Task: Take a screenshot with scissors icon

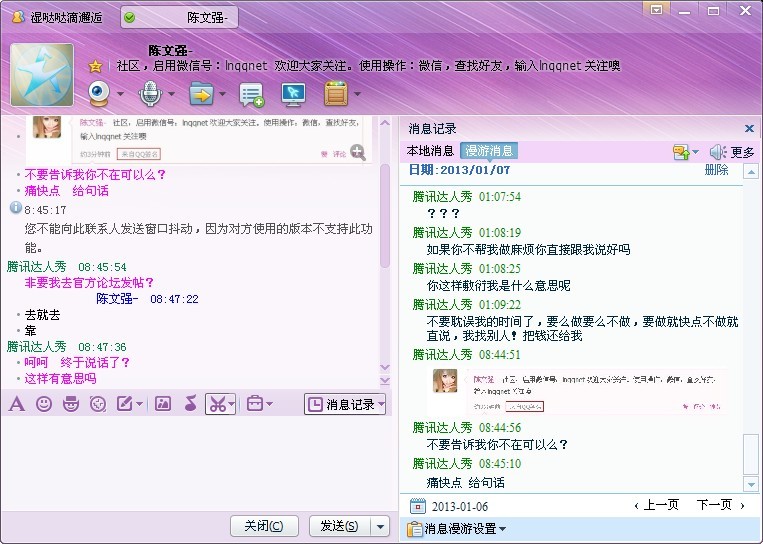Action: point(218,404)
